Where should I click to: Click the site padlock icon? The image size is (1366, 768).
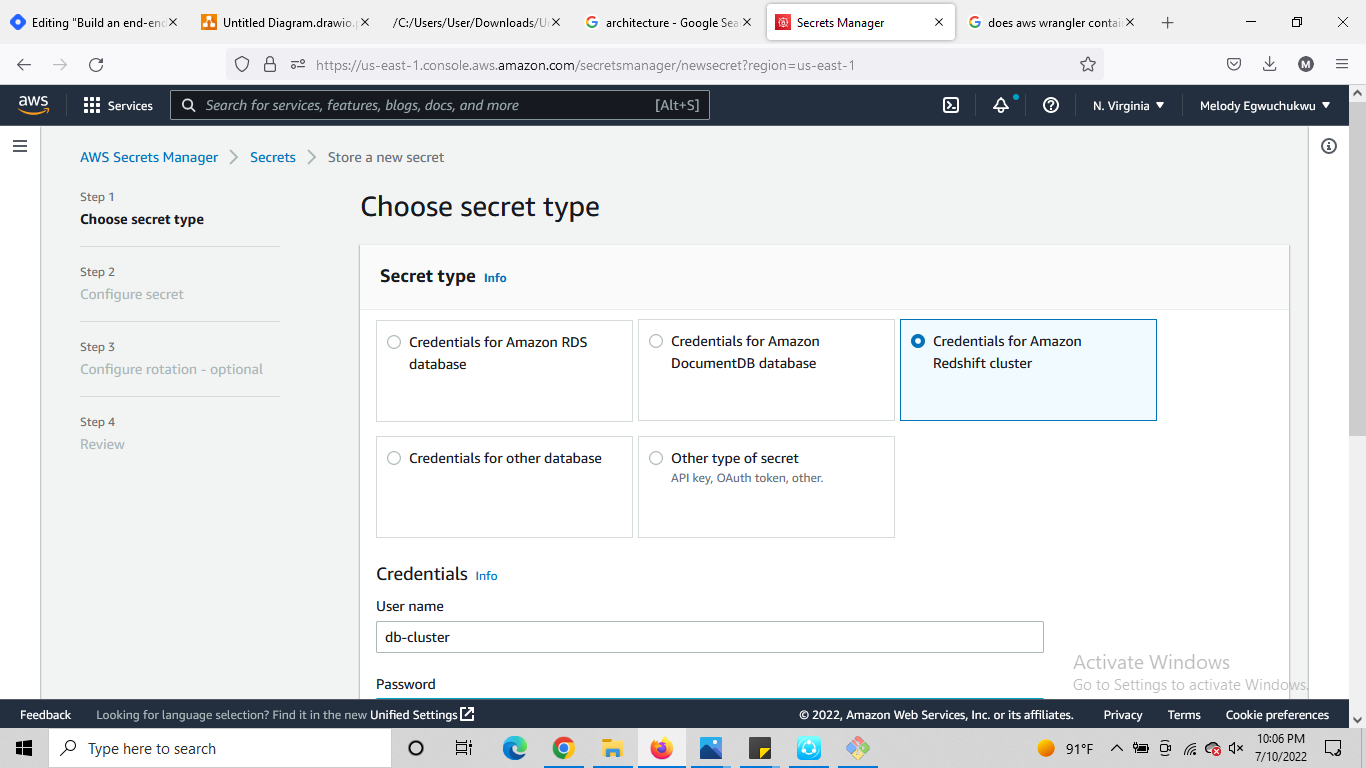click(x=269, y=65)
